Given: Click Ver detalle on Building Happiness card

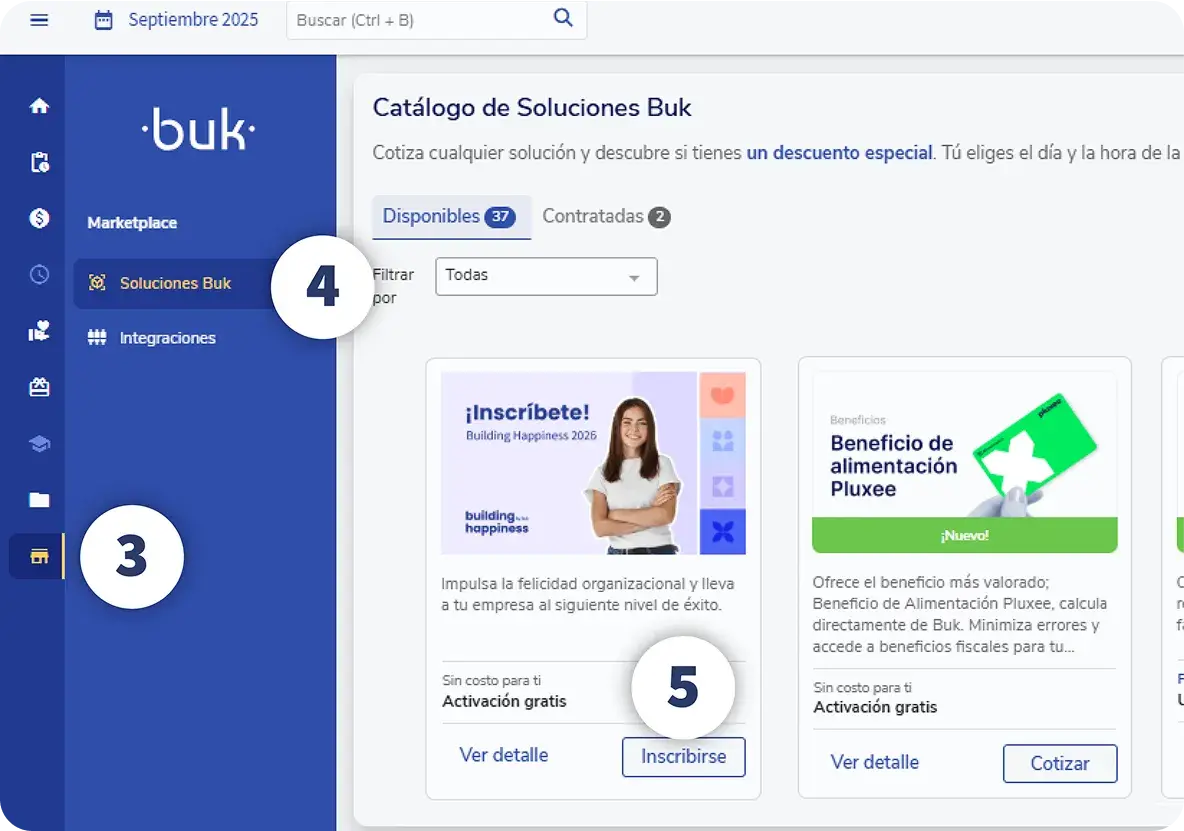Looking at the screenshot, I should pos(504,755).
